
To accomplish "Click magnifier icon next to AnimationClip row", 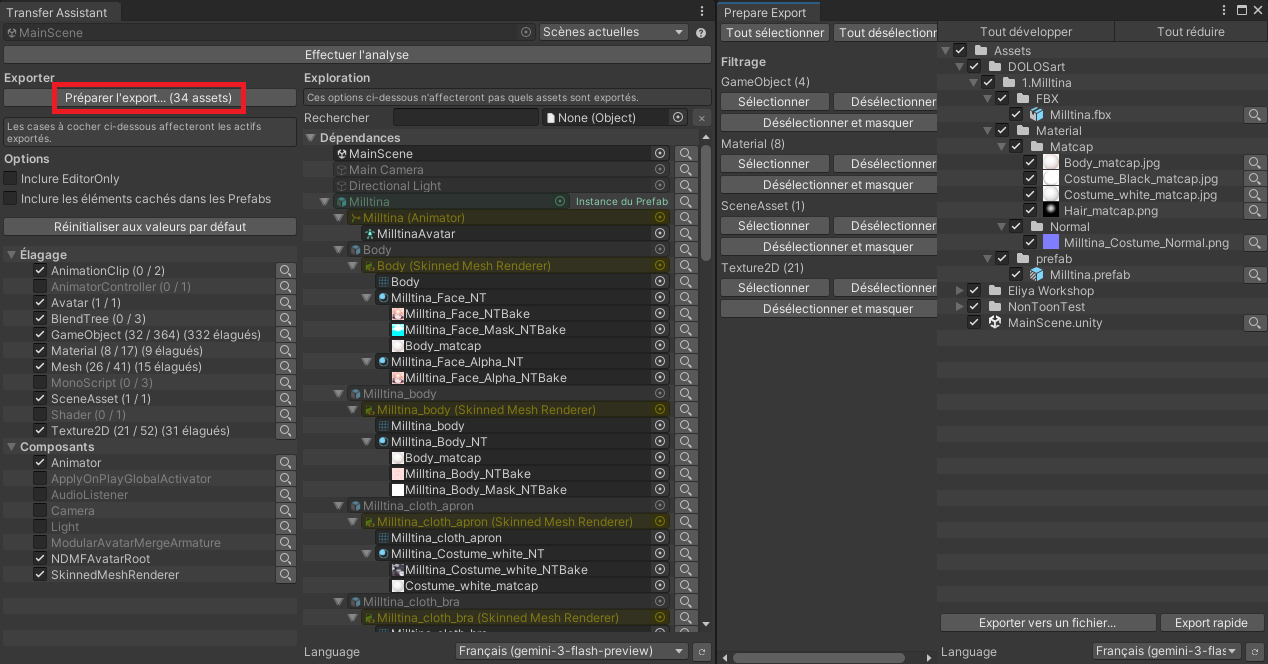I will (286, 271).
